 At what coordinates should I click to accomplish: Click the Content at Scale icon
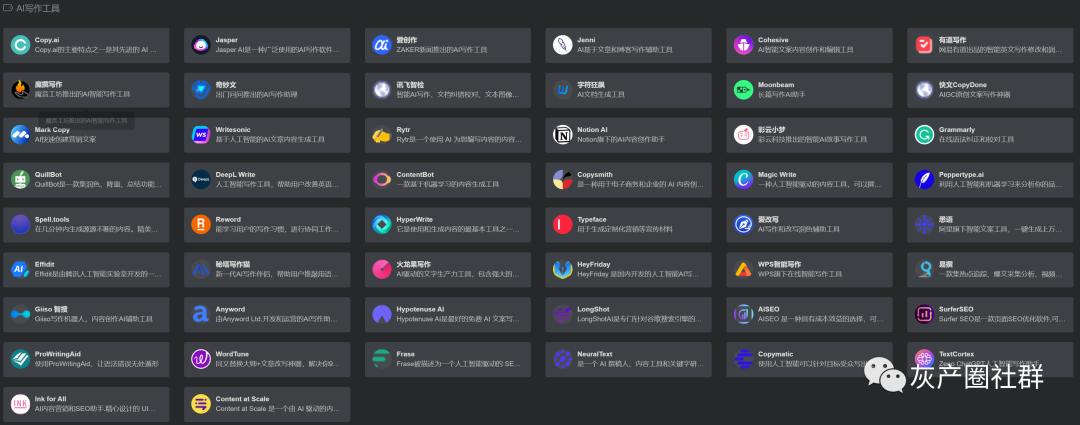201,404
